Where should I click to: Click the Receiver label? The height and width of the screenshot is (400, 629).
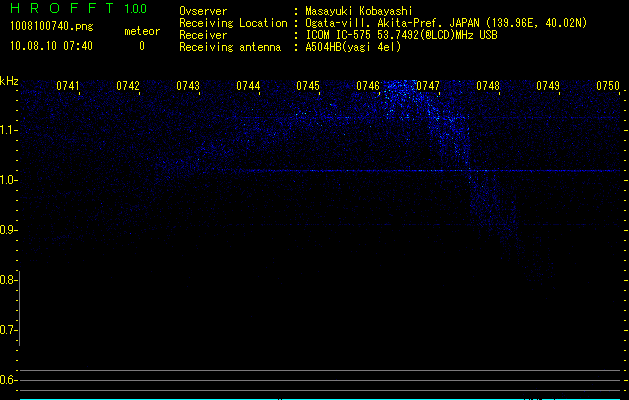coord(203,35)
